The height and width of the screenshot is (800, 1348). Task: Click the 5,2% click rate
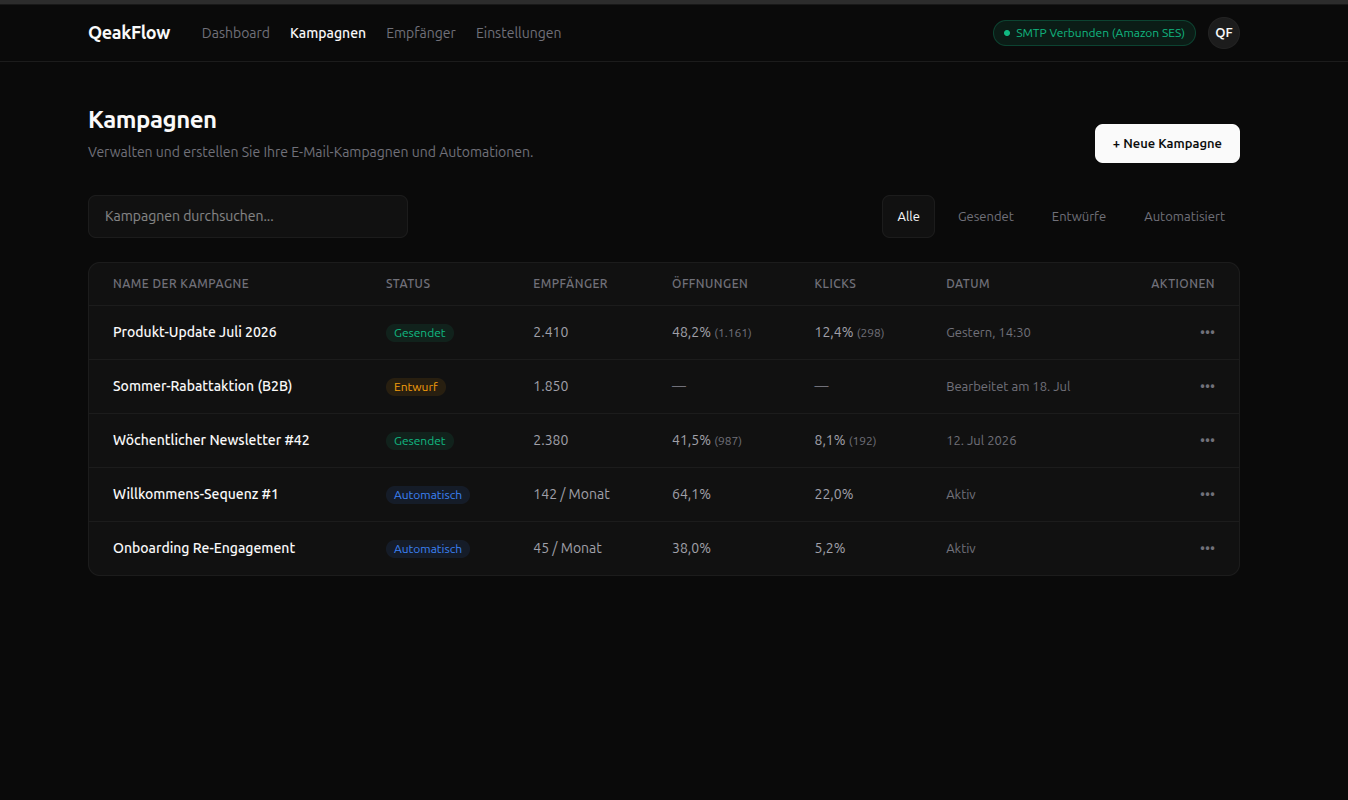(830, 548)
